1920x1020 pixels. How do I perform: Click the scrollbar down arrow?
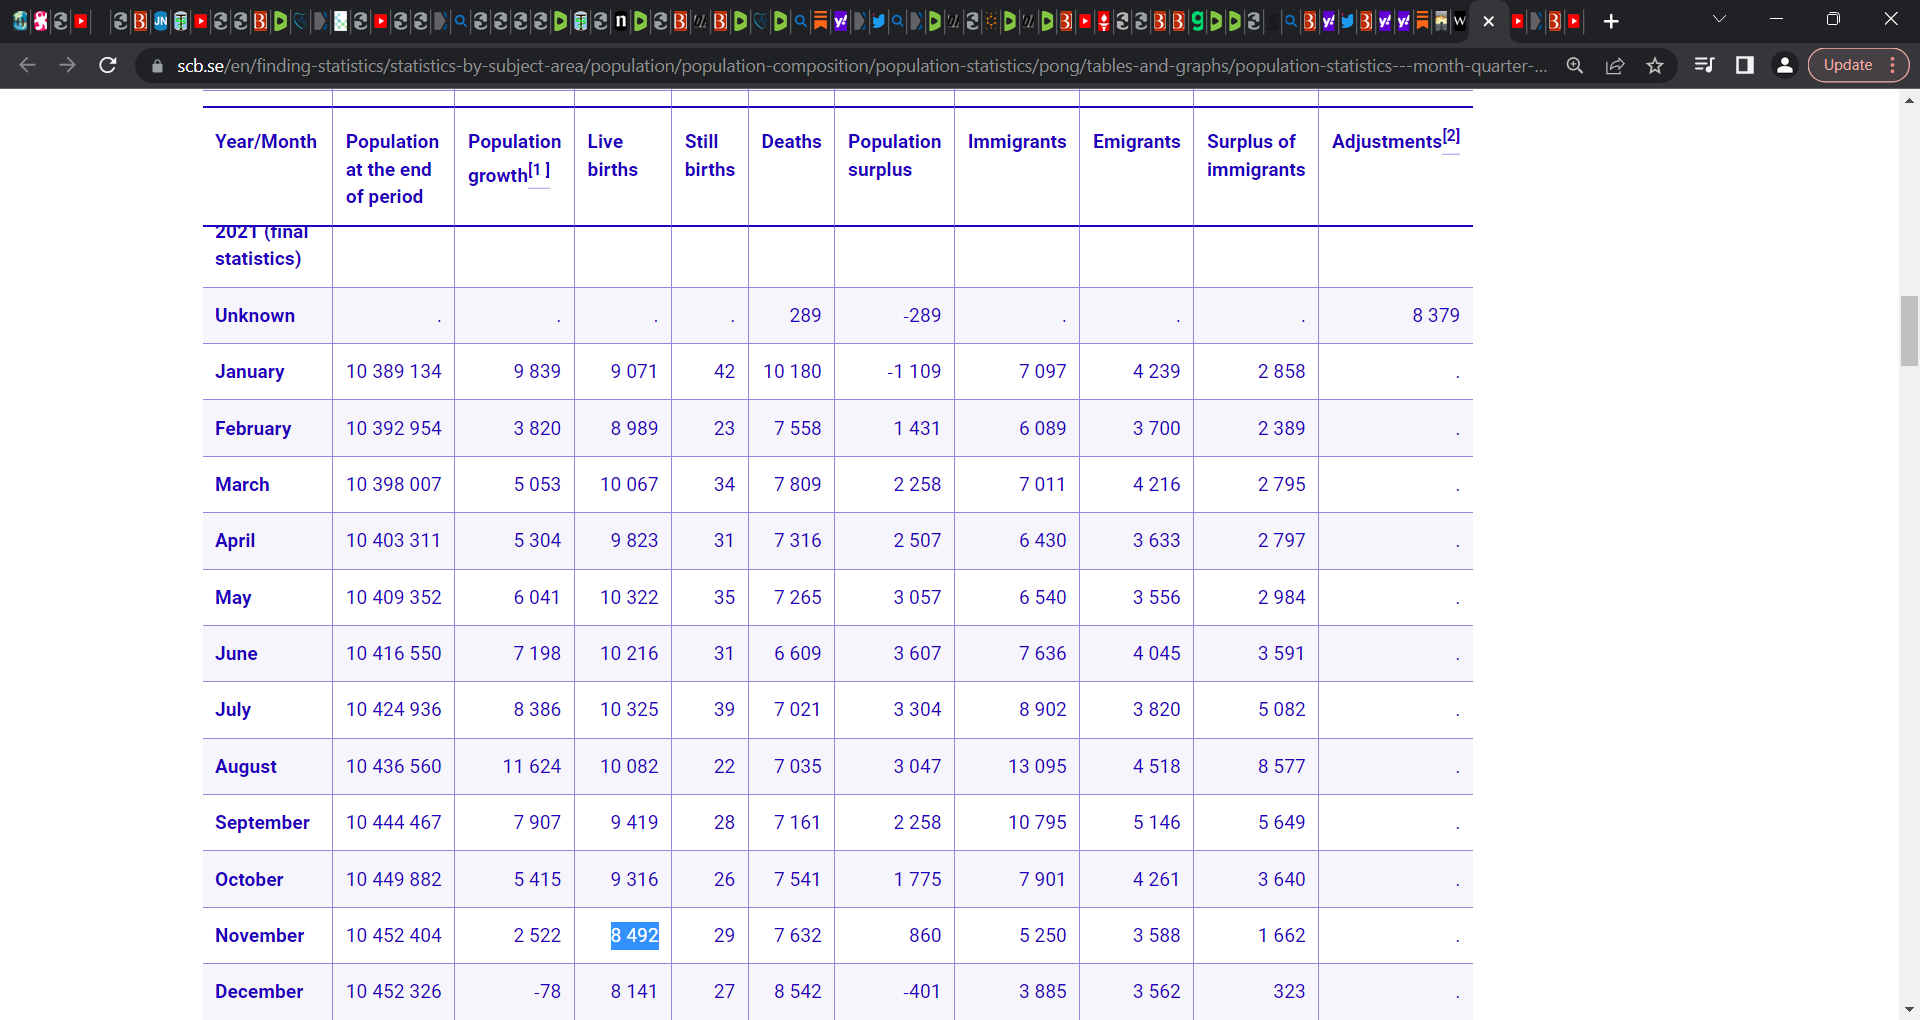pos(1909,1010)
